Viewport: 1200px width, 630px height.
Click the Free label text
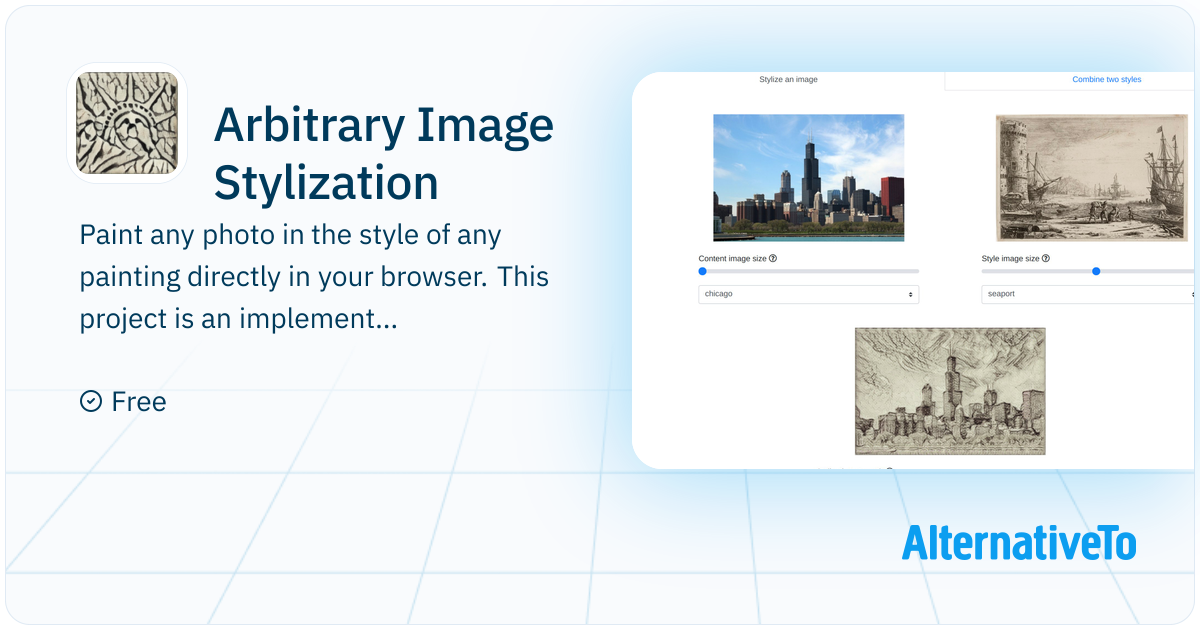click(139, 401)
